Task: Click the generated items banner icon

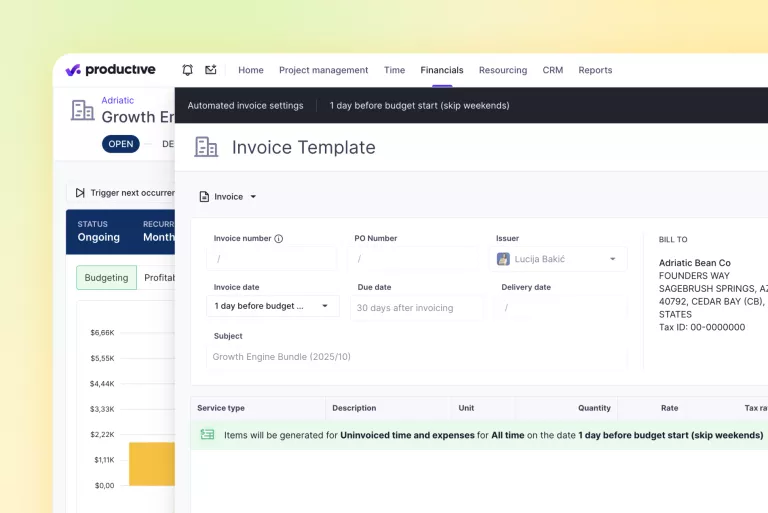Action: click(207, 435)
